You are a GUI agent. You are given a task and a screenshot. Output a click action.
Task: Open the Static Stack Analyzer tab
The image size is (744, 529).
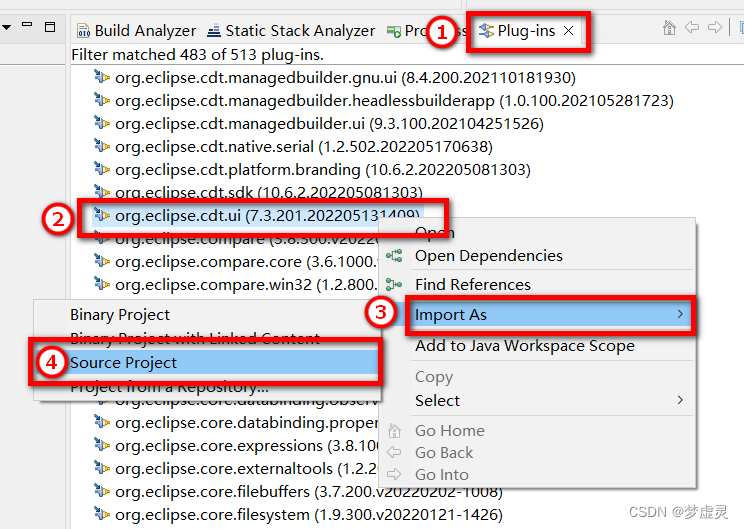tap(291, 31)
